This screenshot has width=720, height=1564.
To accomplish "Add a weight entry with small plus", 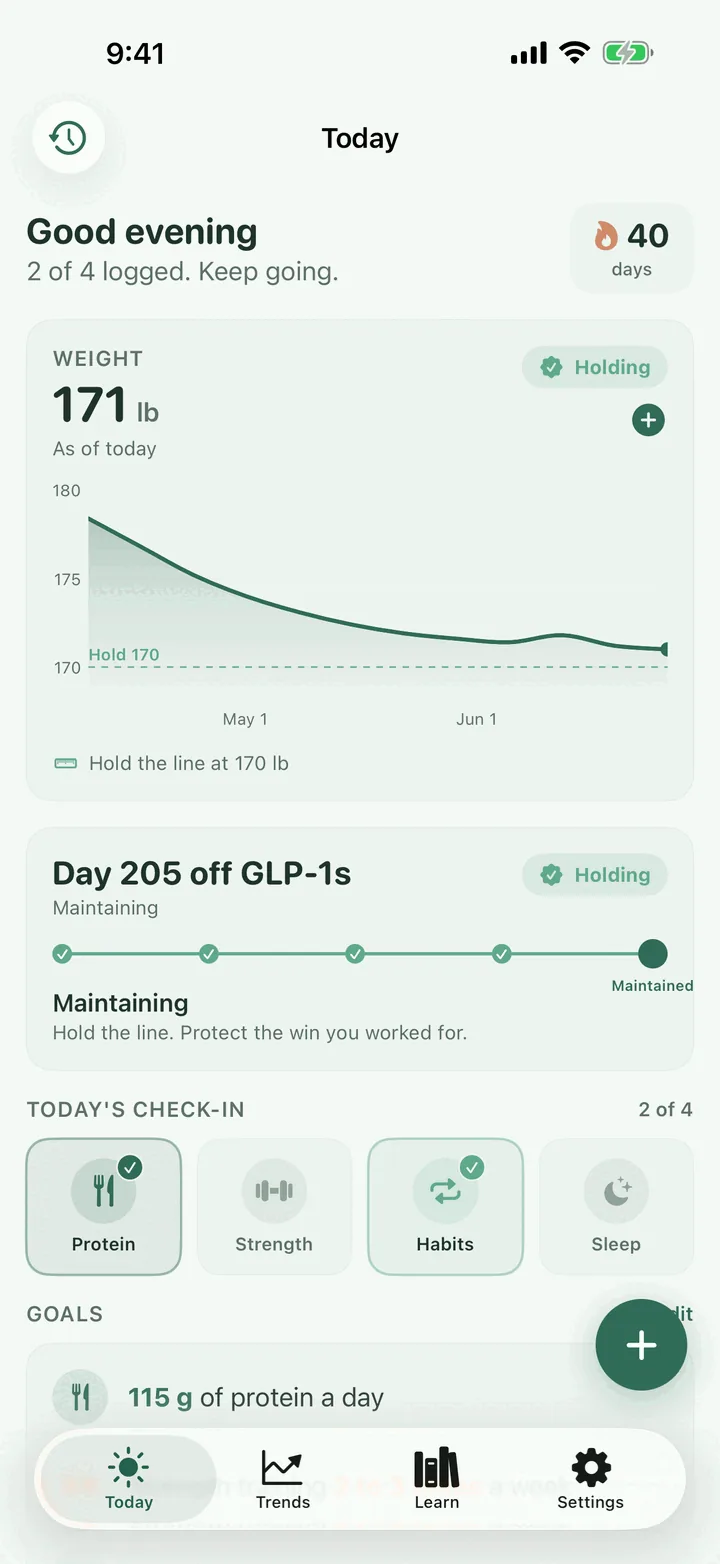I will point(648,420).
